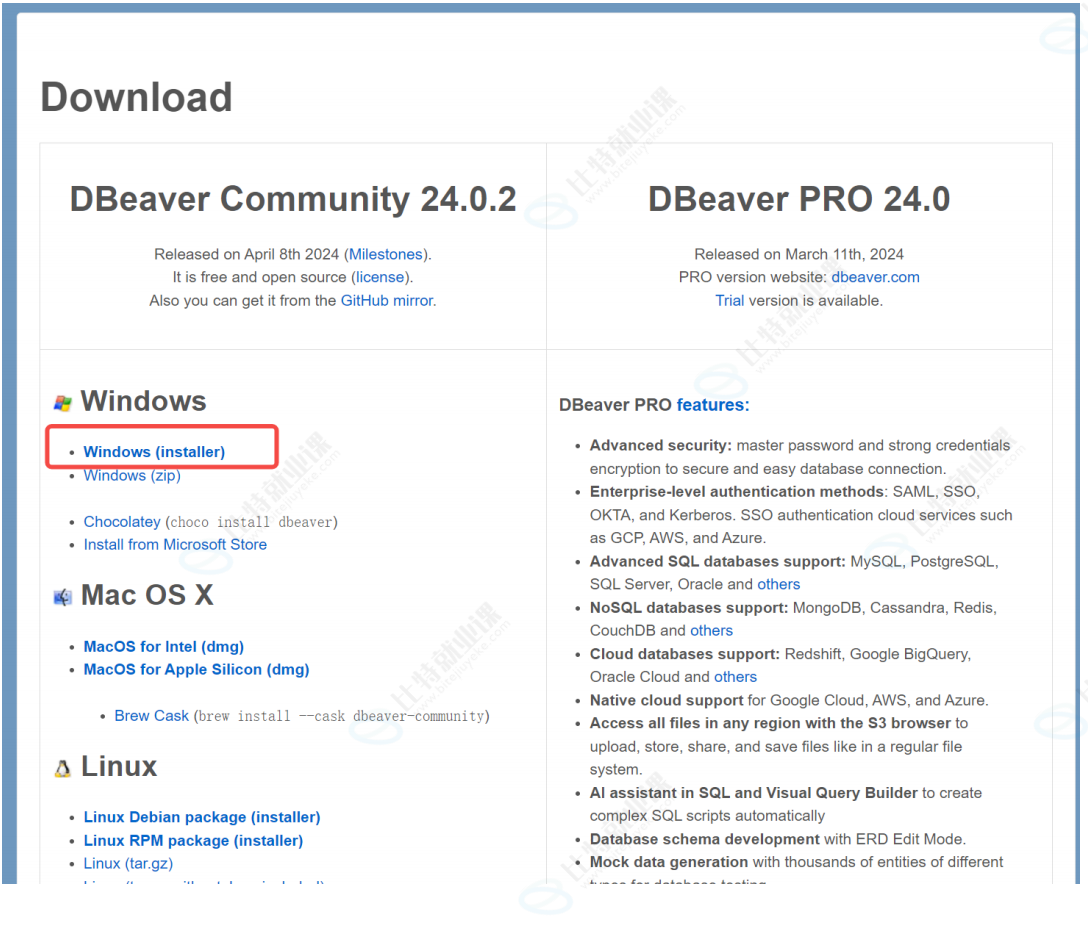Open the Chocolatey link
1088x925 pixels.
click(122, 521)
